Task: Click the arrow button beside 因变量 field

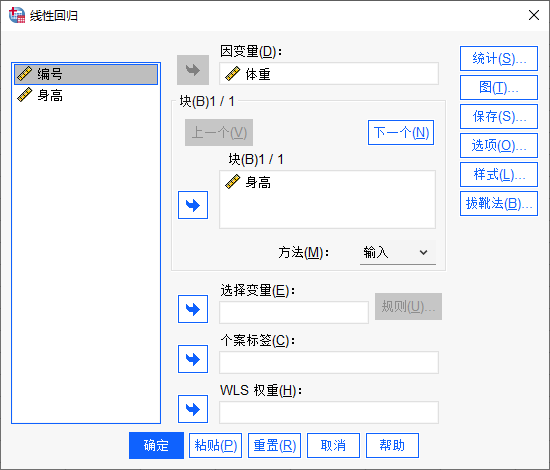Action: point(193,70)
